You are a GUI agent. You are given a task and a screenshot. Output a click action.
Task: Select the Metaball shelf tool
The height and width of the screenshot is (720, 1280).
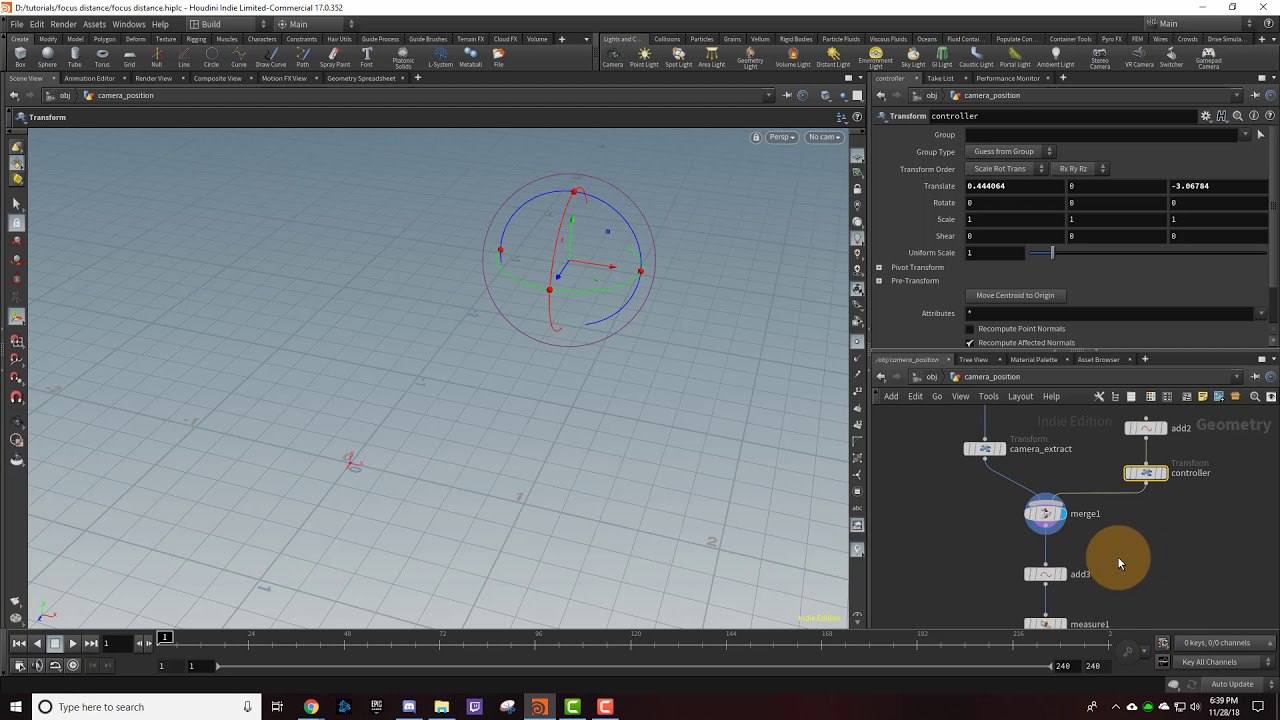tap(471, 57)
